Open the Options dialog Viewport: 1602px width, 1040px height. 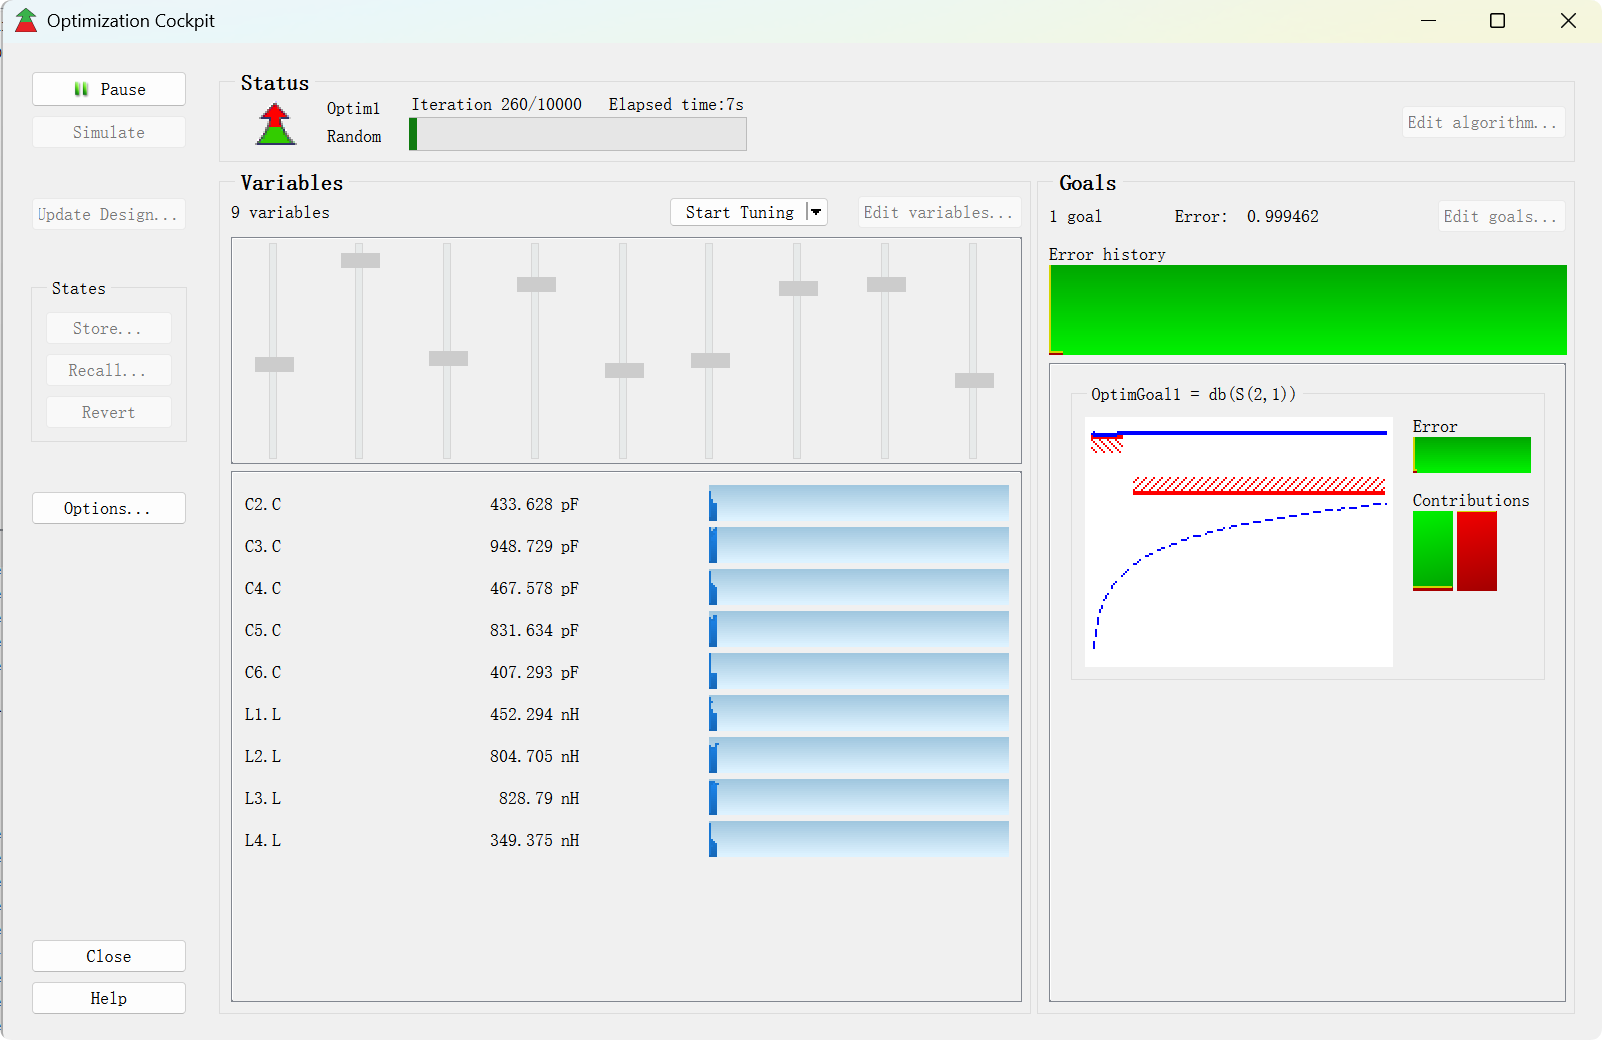[109, 508]
